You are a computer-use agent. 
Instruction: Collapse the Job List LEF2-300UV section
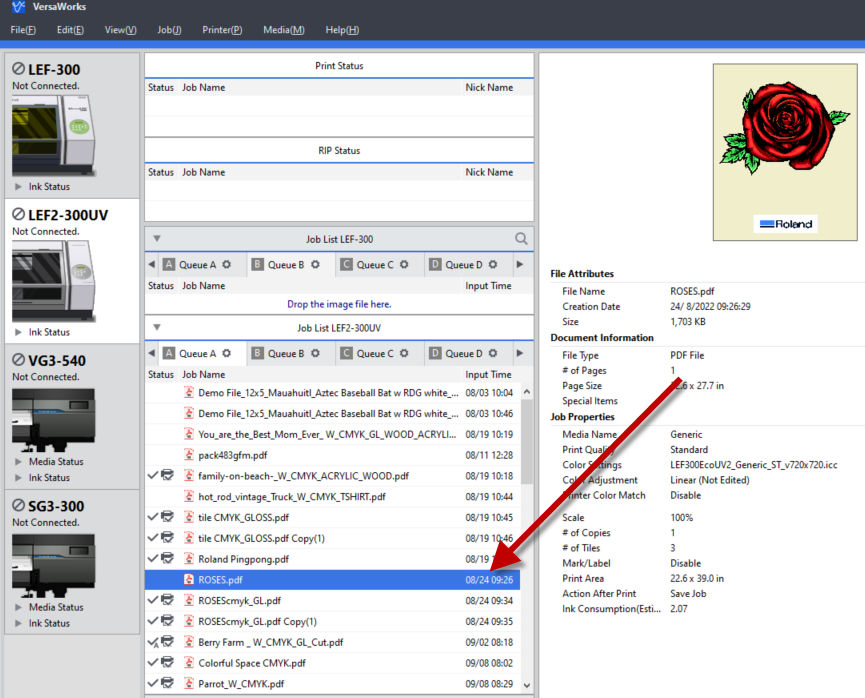point(157,327)
